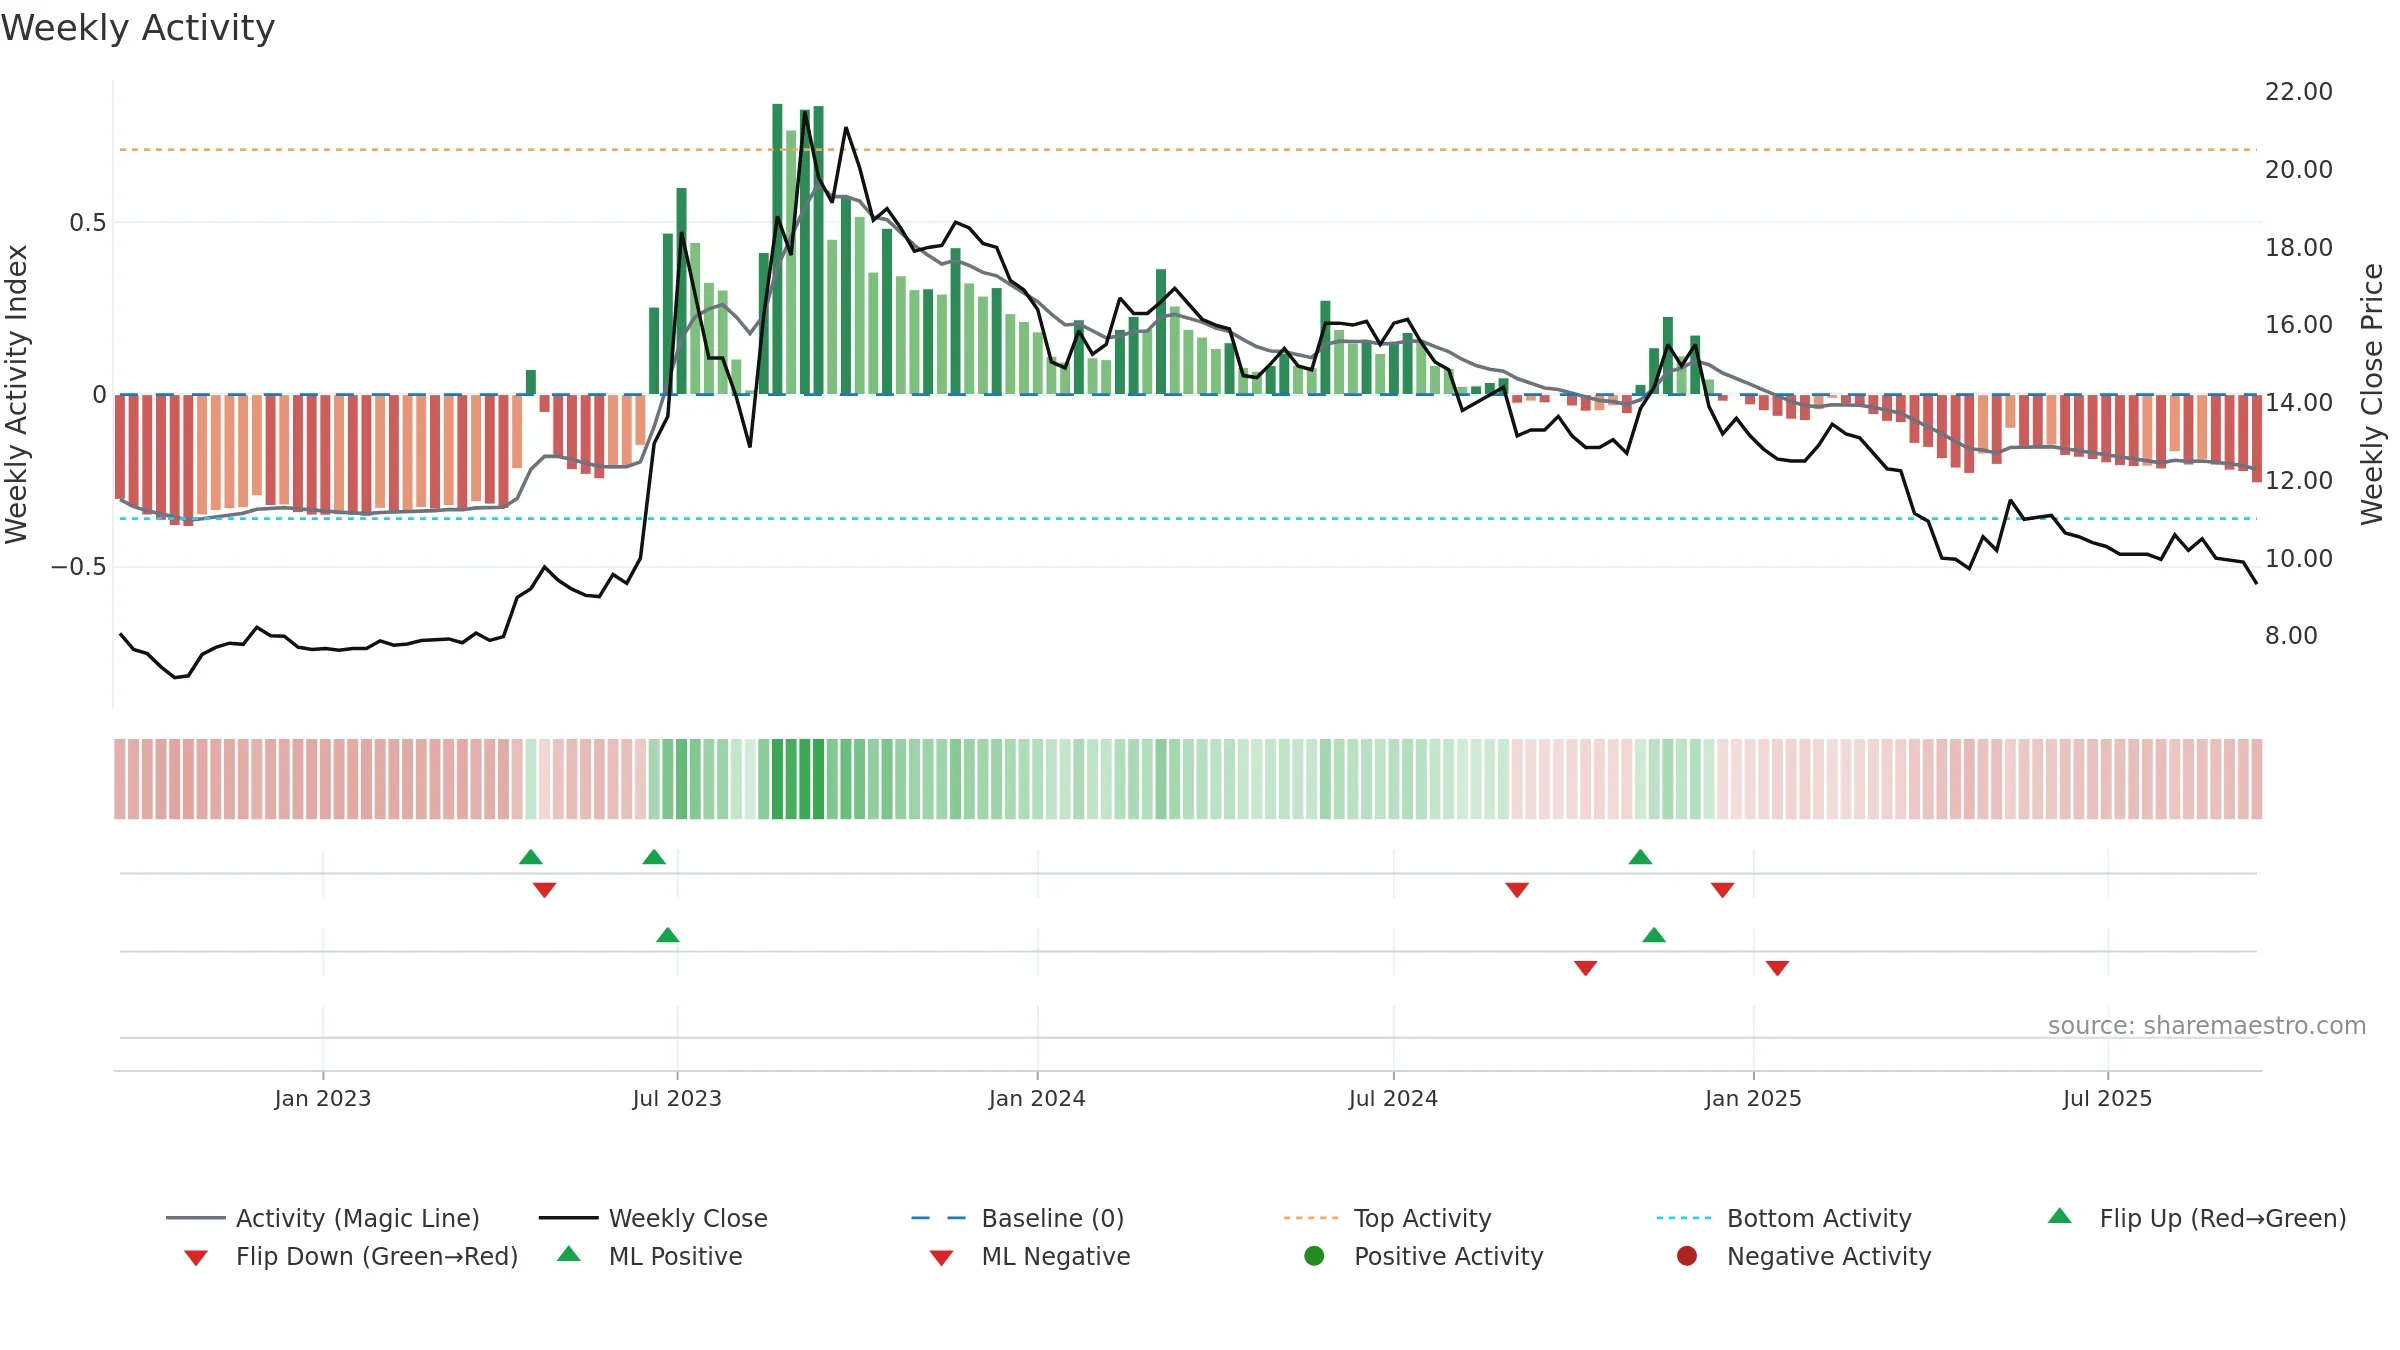Click the 'Weekly Close Price' axis title
Screen dimensions: 2400x1350
2372,394
